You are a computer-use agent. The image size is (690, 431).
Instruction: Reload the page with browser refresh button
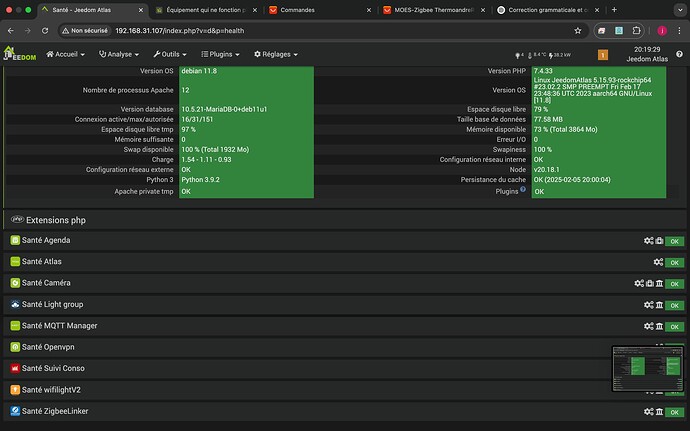45,30
